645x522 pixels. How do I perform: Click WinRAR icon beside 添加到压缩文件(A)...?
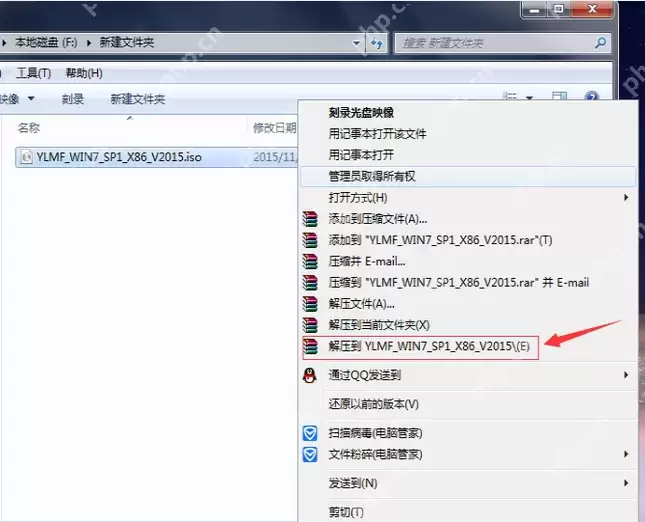coord(310,219)
